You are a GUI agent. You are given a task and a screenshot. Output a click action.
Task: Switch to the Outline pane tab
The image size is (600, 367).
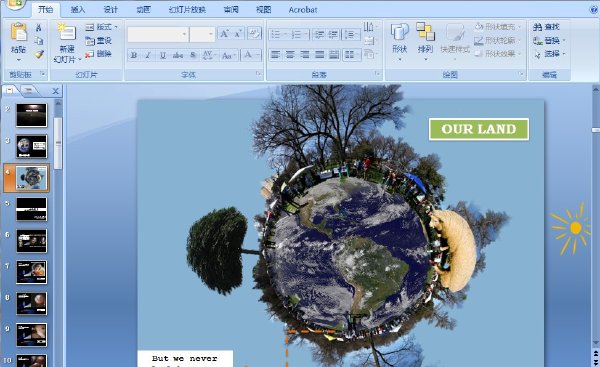coord(29,91)
